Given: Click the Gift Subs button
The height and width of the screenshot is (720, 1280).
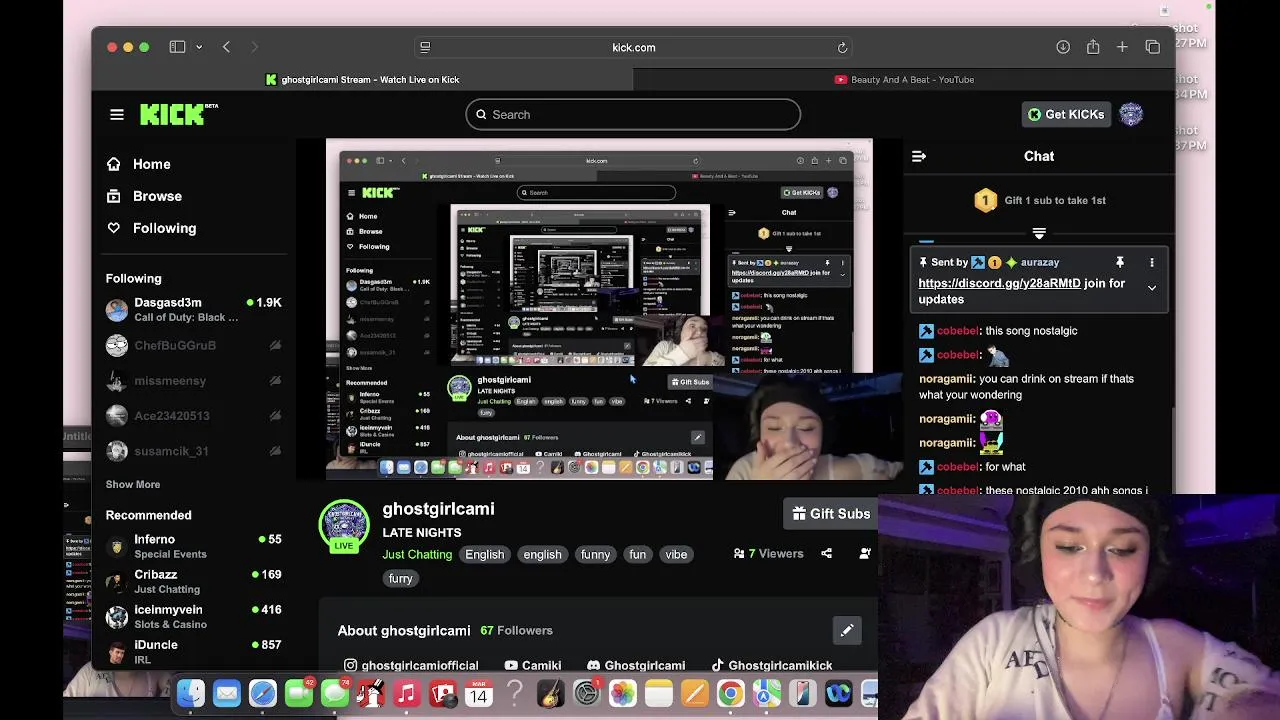Looking at the screenshot, I should pyautogui.click(x=831, y=514).
